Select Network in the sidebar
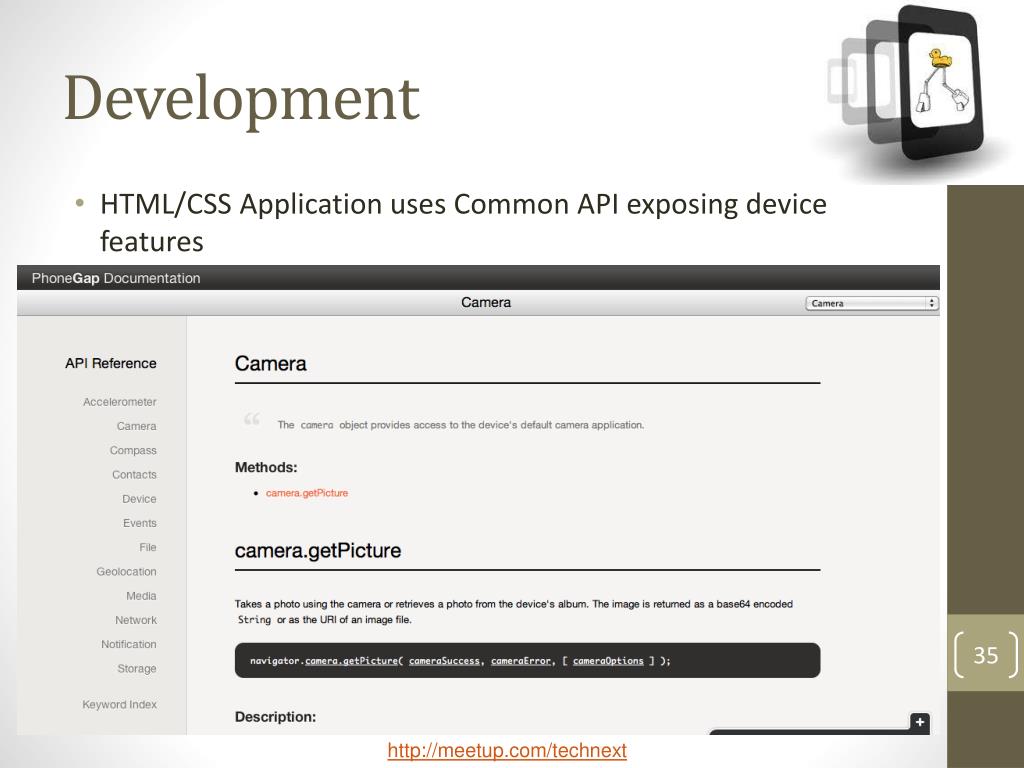Screen dimensions: 1024x768 point(136,620)
